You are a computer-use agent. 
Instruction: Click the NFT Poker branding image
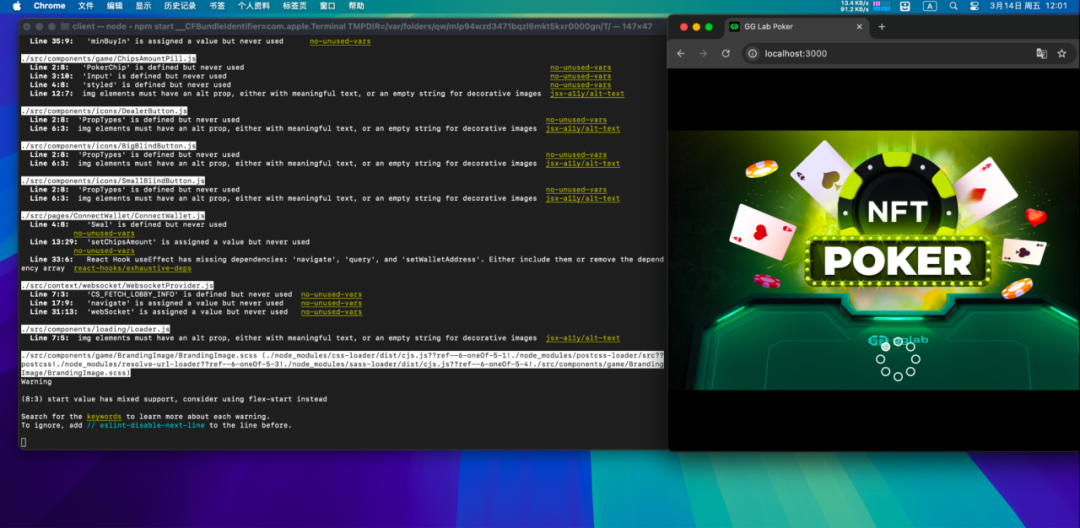tap(873, 260)
